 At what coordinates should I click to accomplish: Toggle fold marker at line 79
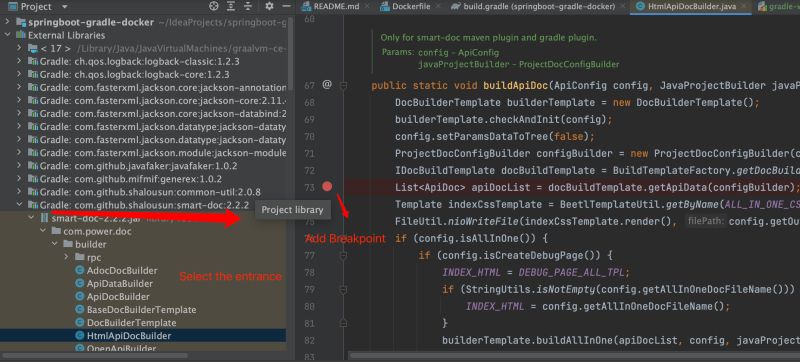pyautogui.click(x=343, y=290)
